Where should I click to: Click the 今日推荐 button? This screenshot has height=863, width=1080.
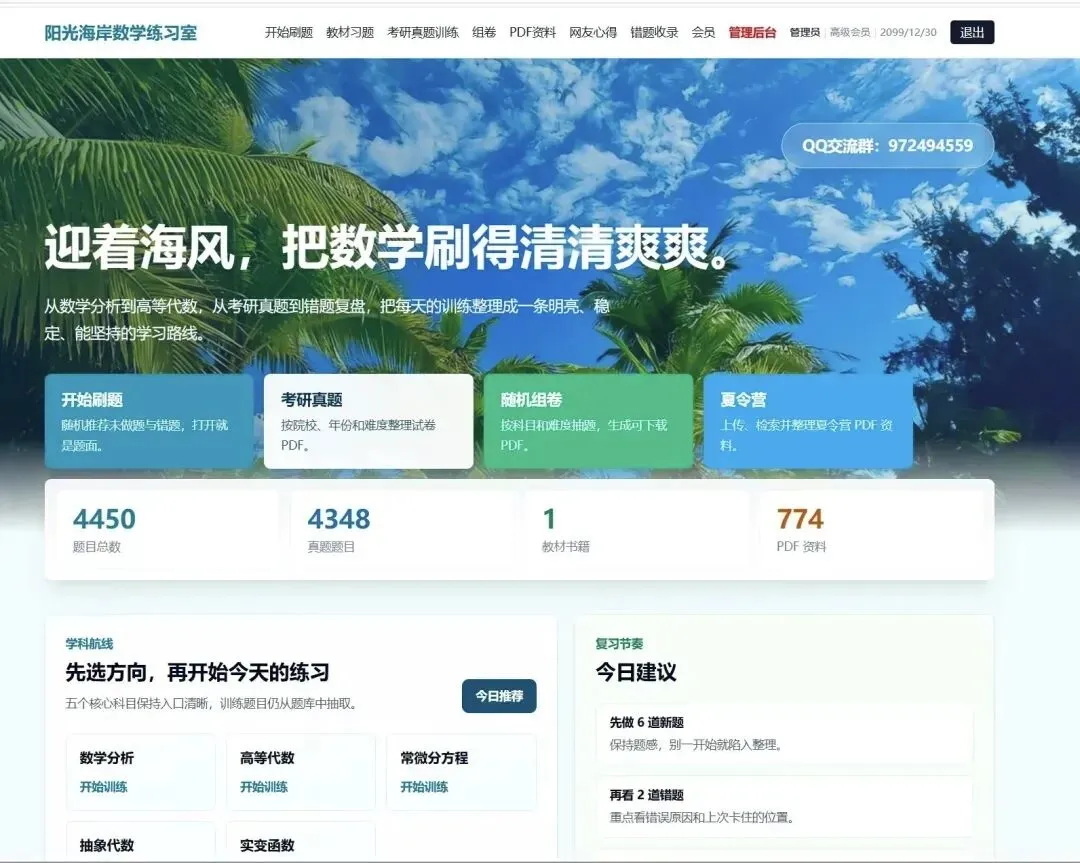(x=499, y=696)
